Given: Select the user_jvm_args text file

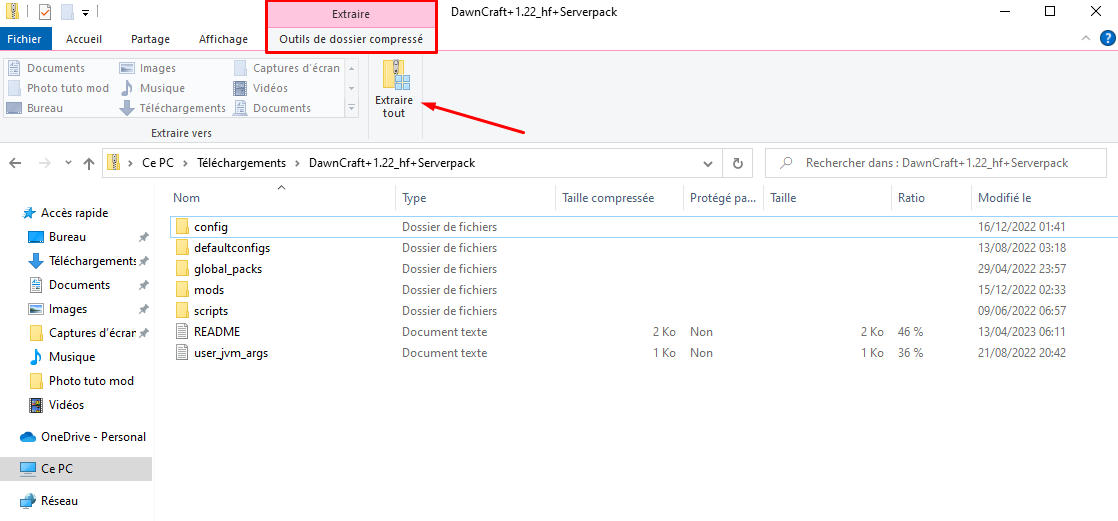Looking at the screenshot, I should 222,353.
